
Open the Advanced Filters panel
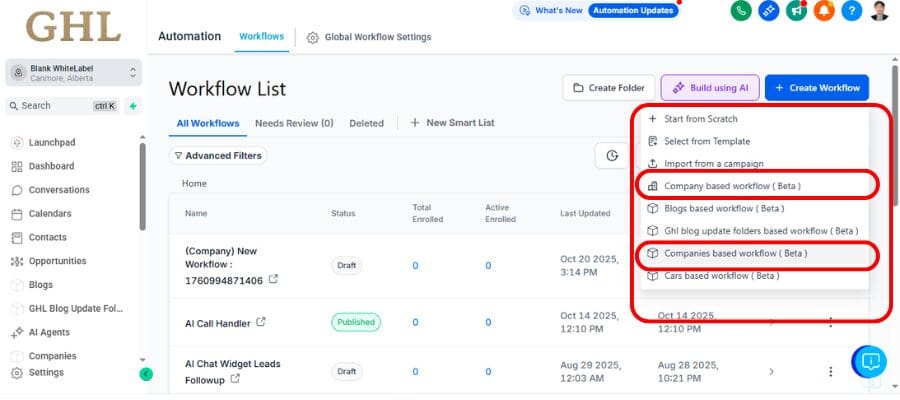point(217,155)
